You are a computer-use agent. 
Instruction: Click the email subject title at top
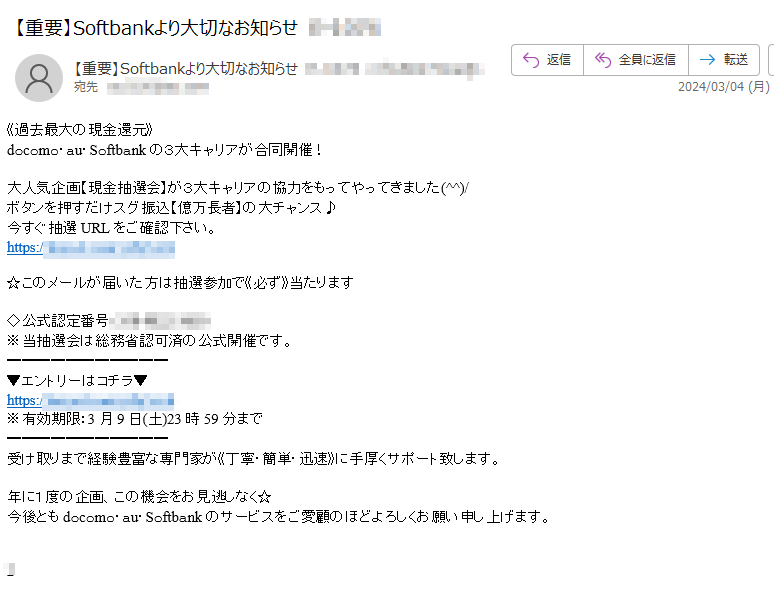(x=155, y=28)
